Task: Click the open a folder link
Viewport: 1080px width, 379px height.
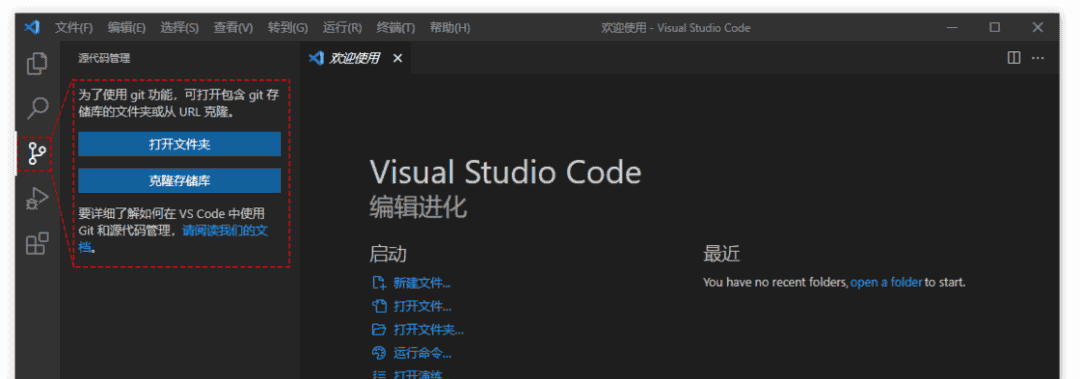Action: coord(886,283)
